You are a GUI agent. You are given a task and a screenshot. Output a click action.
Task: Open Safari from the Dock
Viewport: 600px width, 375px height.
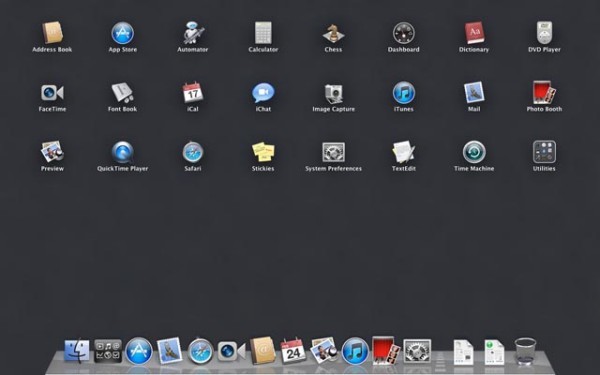(x=201, y=351)
